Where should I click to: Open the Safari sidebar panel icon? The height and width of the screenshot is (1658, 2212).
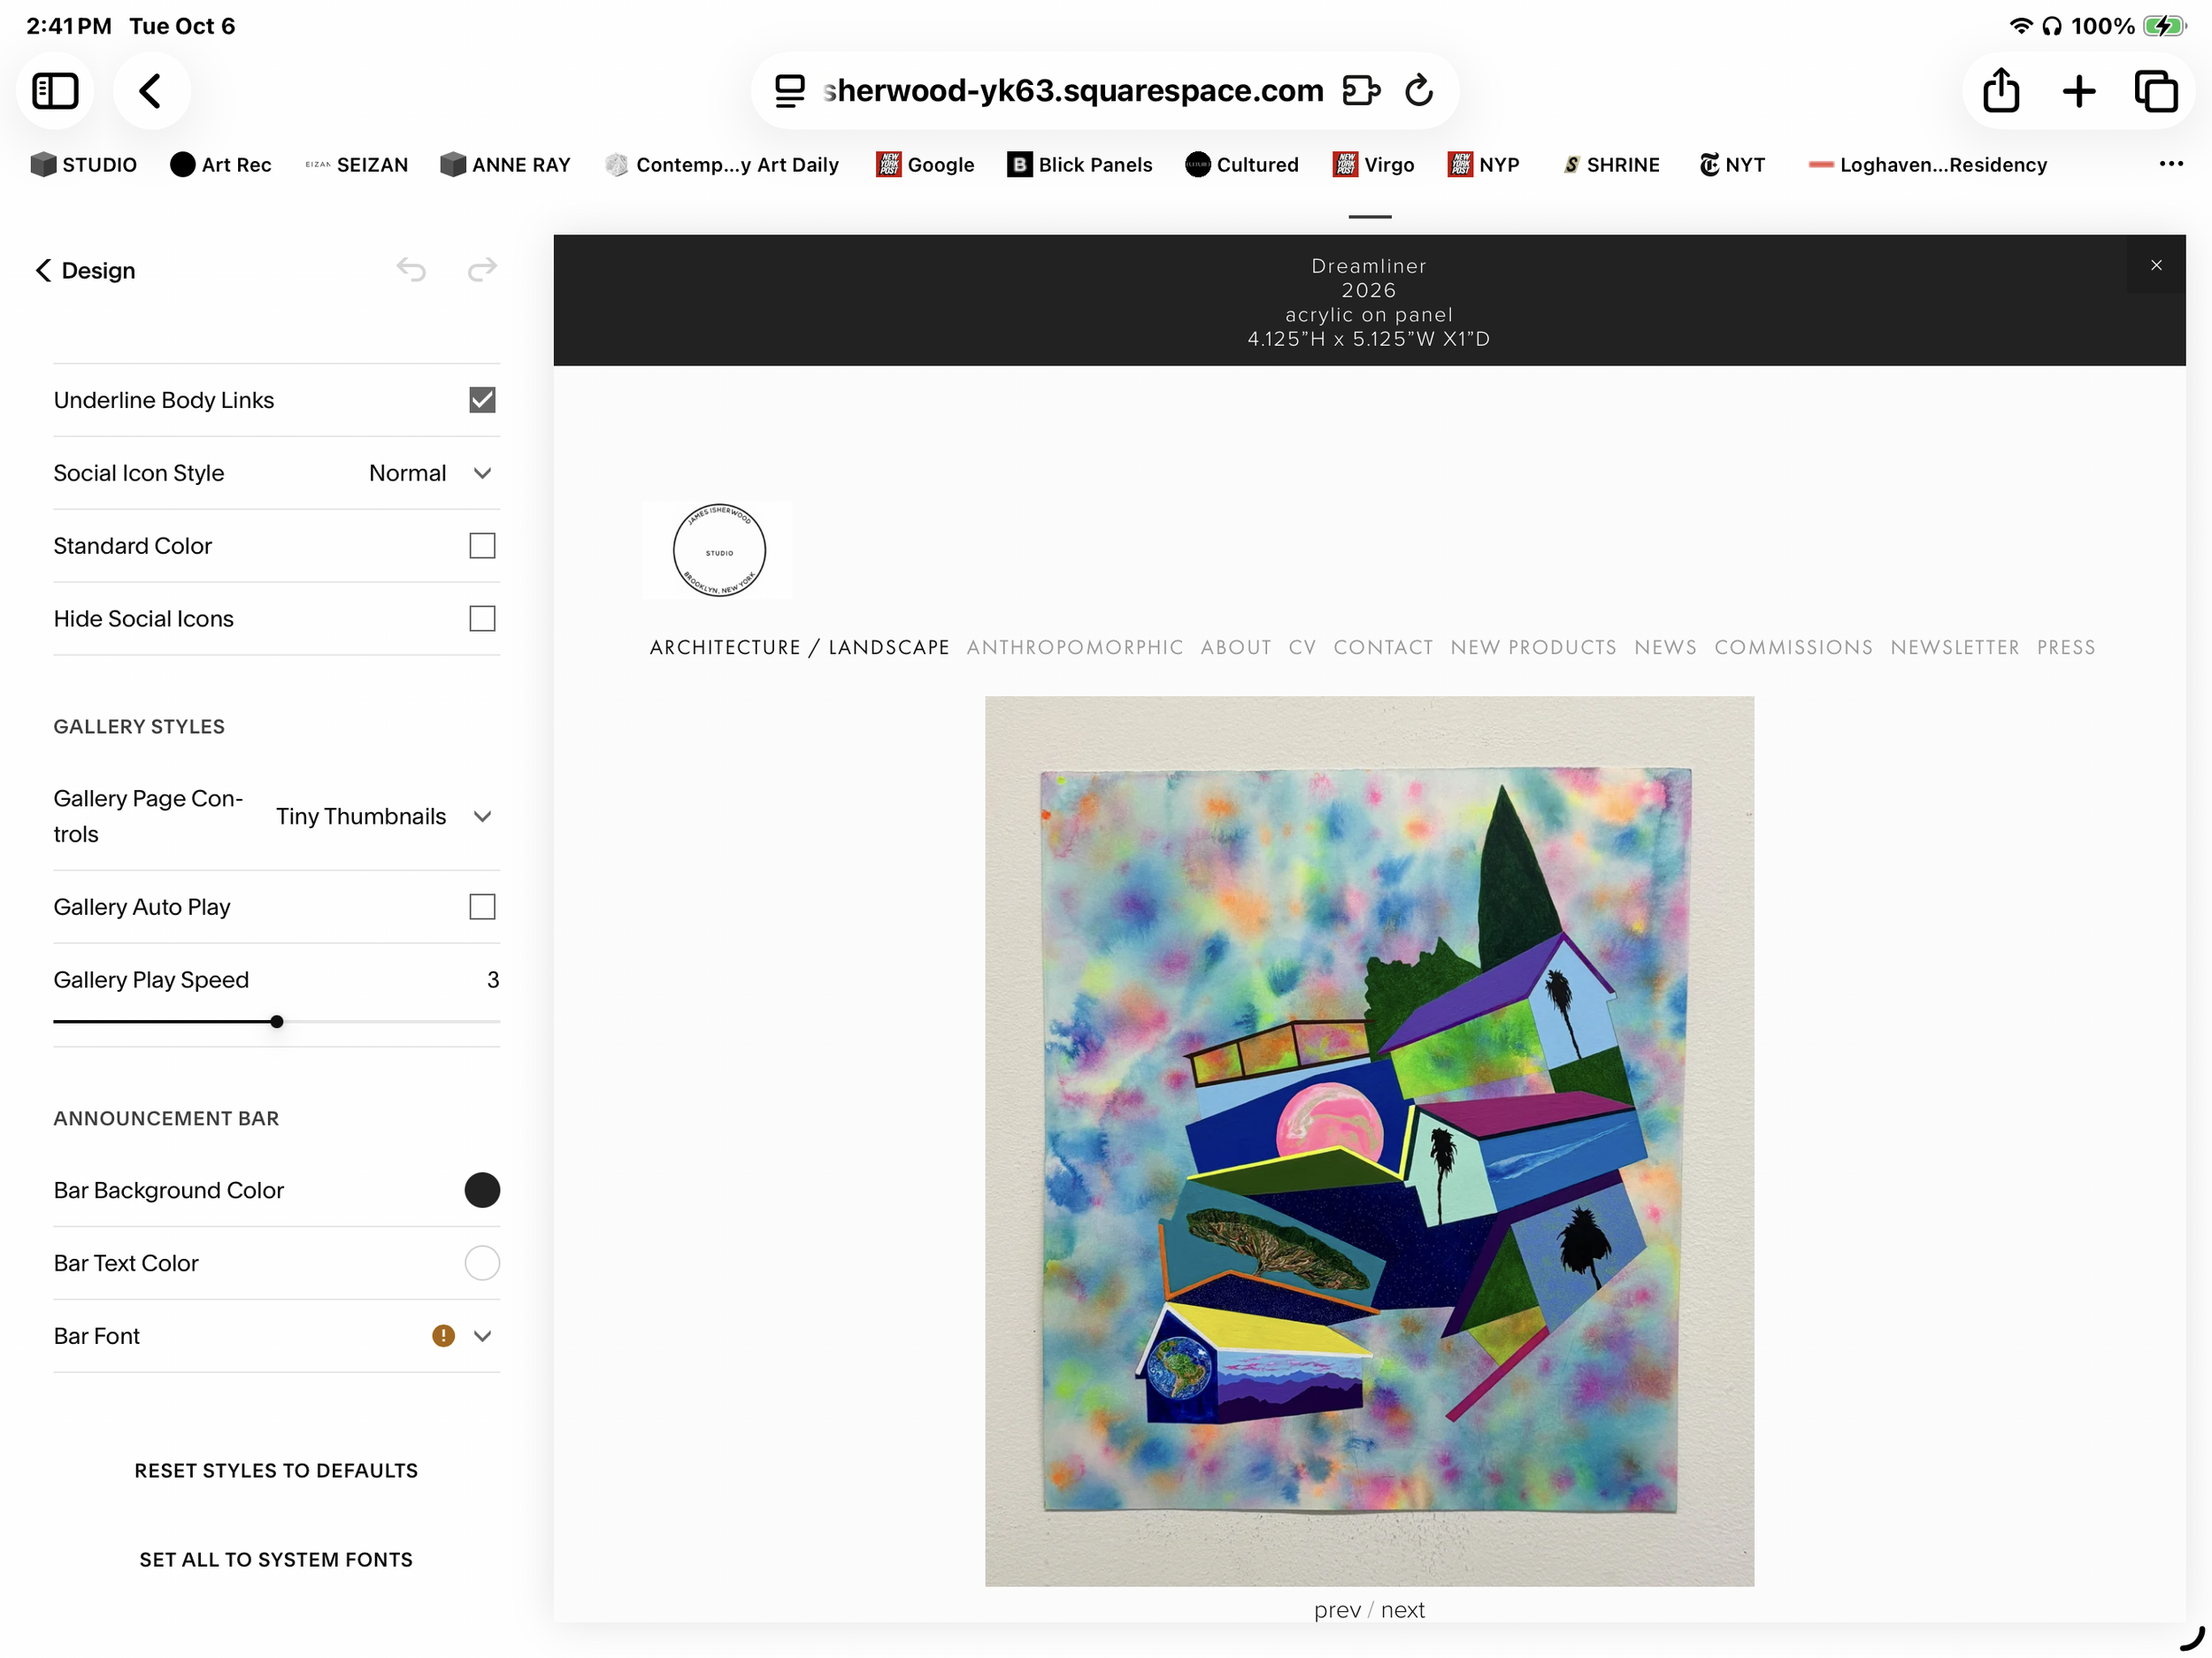[x=55, y=91]
